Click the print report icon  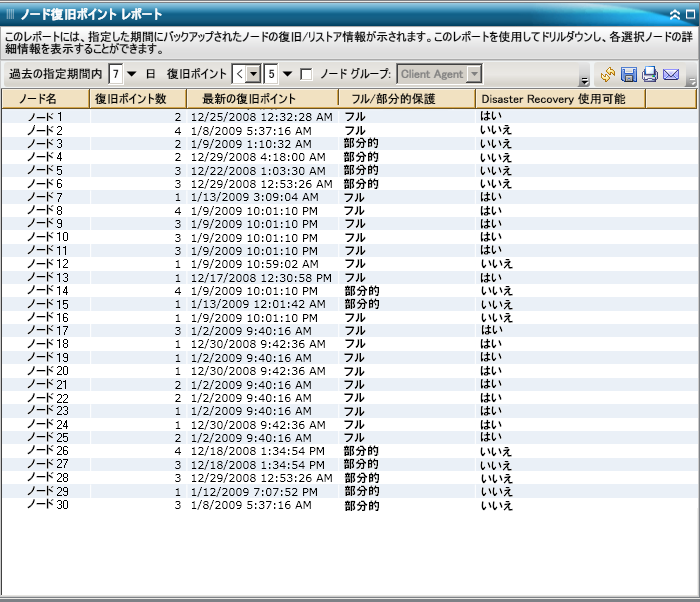pyautogui.click(x=649, y=75)
